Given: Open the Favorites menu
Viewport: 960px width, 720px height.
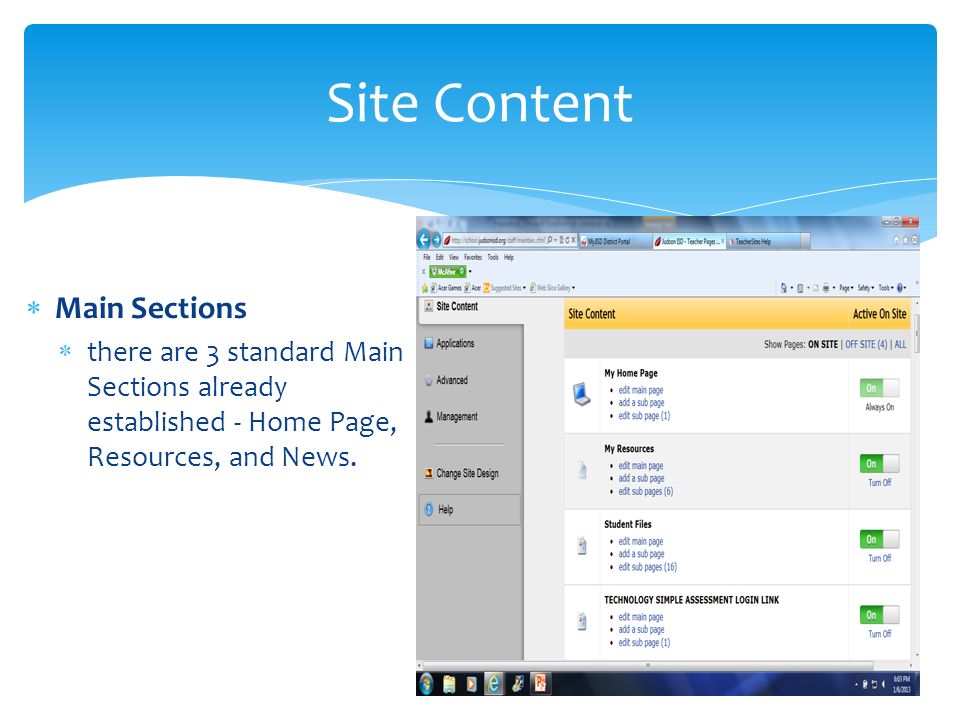Looking at the screenshot, I should tap(473, 258).
